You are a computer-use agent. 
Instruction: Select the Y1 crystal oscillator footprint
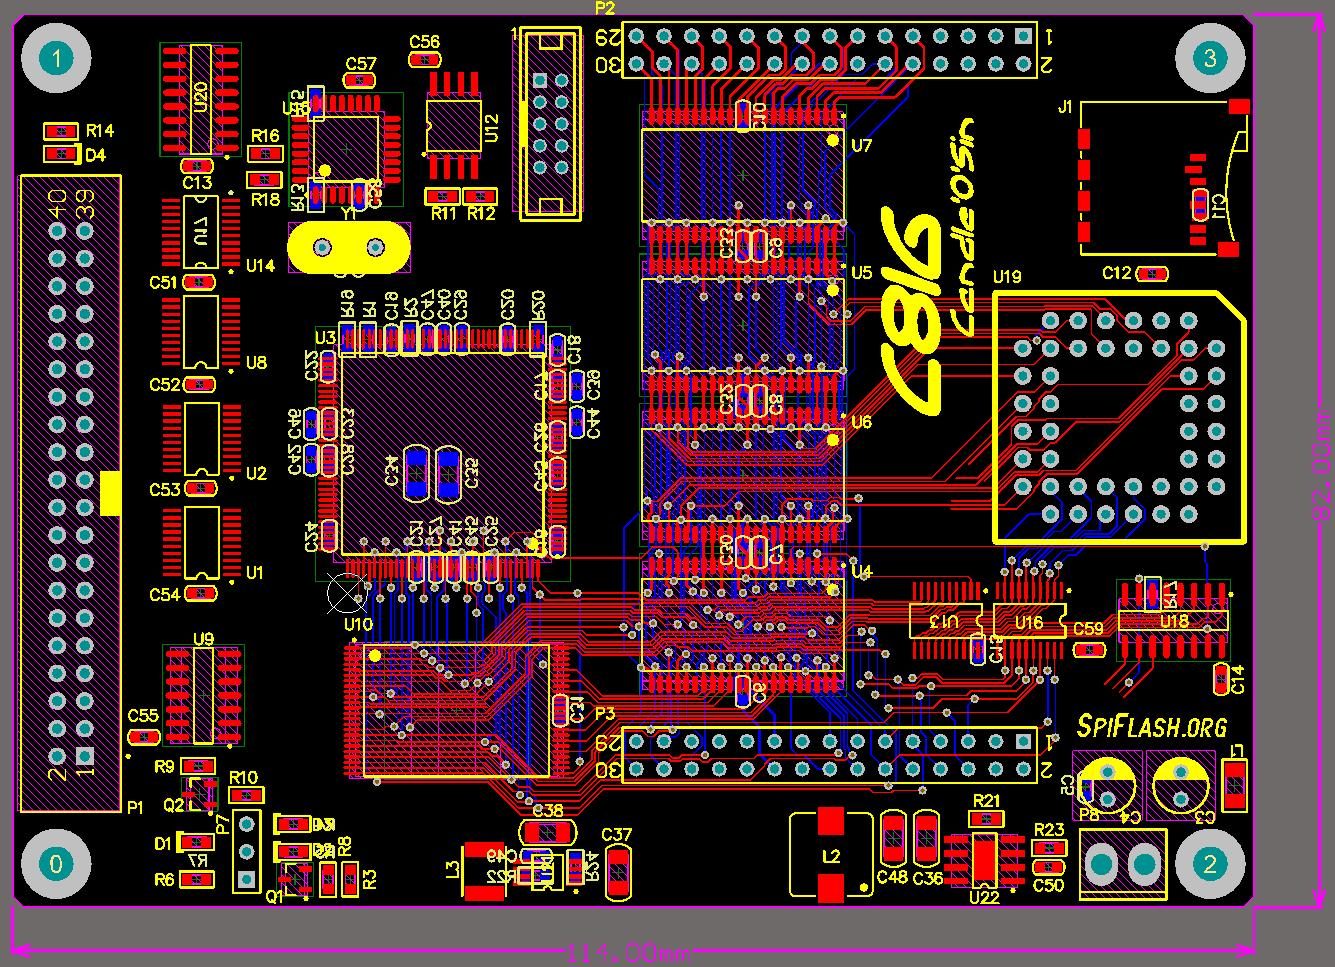coord(348,247)
